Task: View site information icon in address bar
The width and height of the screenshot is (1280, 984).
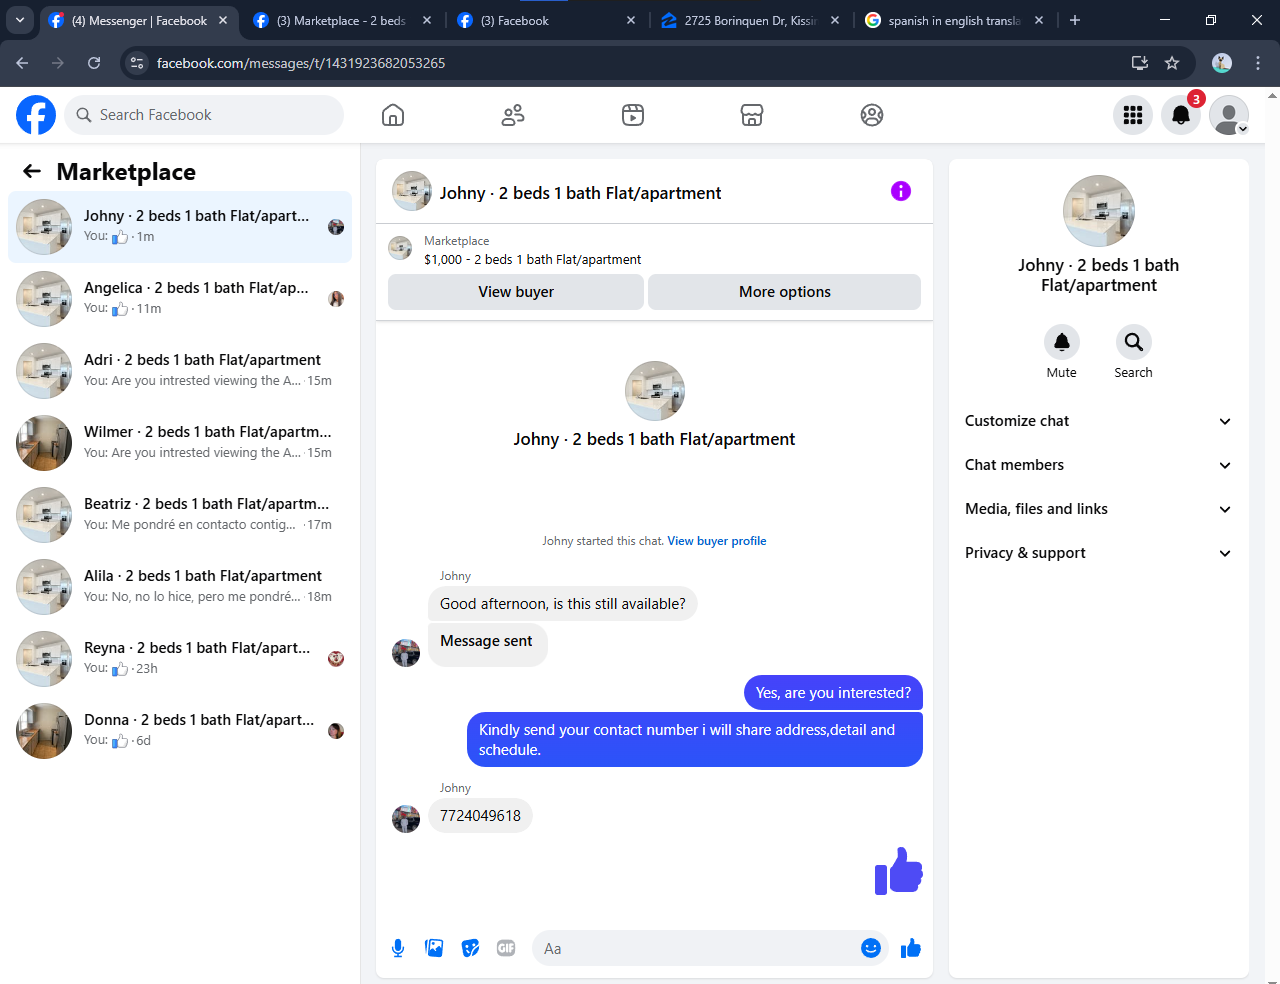Action: pos(137,63)
